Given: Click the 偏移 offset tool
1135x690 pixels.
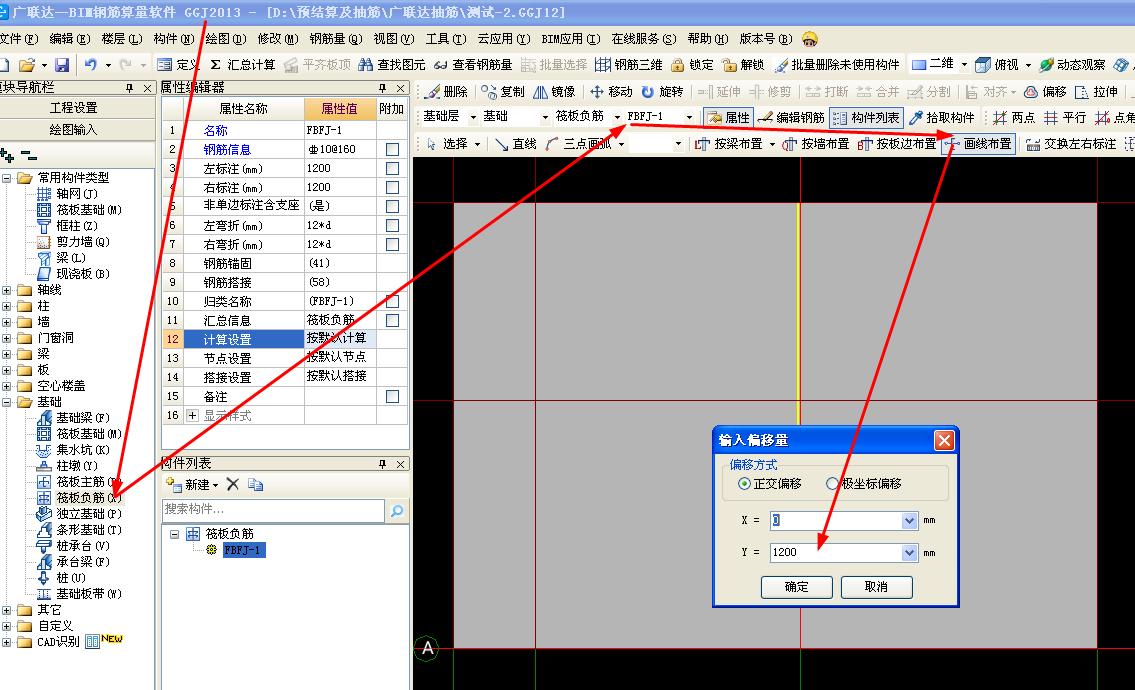Looking at the screenshot, I should 1045,91.
